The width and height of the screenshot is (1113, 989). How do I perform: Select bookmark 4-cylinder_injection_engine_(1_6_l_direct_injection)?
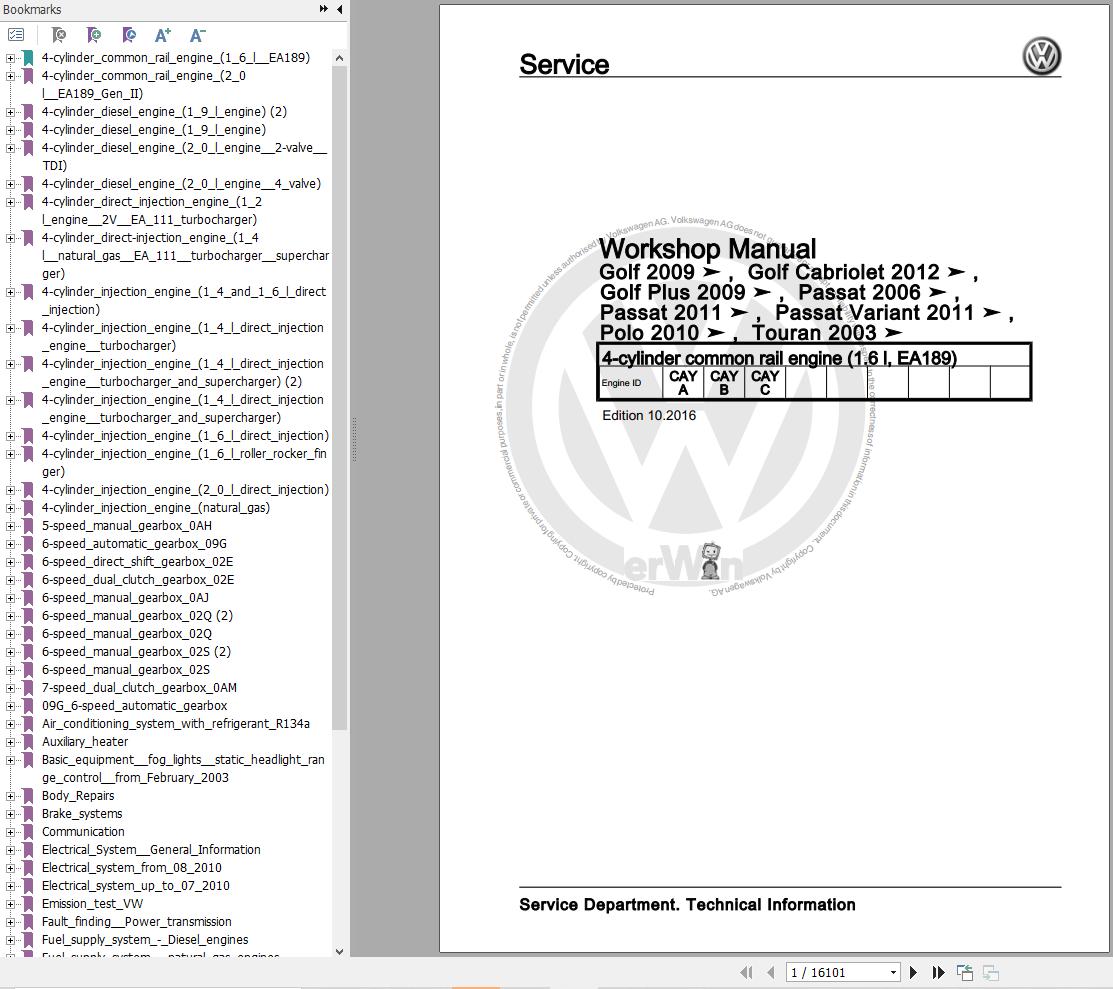coord(185,436)
